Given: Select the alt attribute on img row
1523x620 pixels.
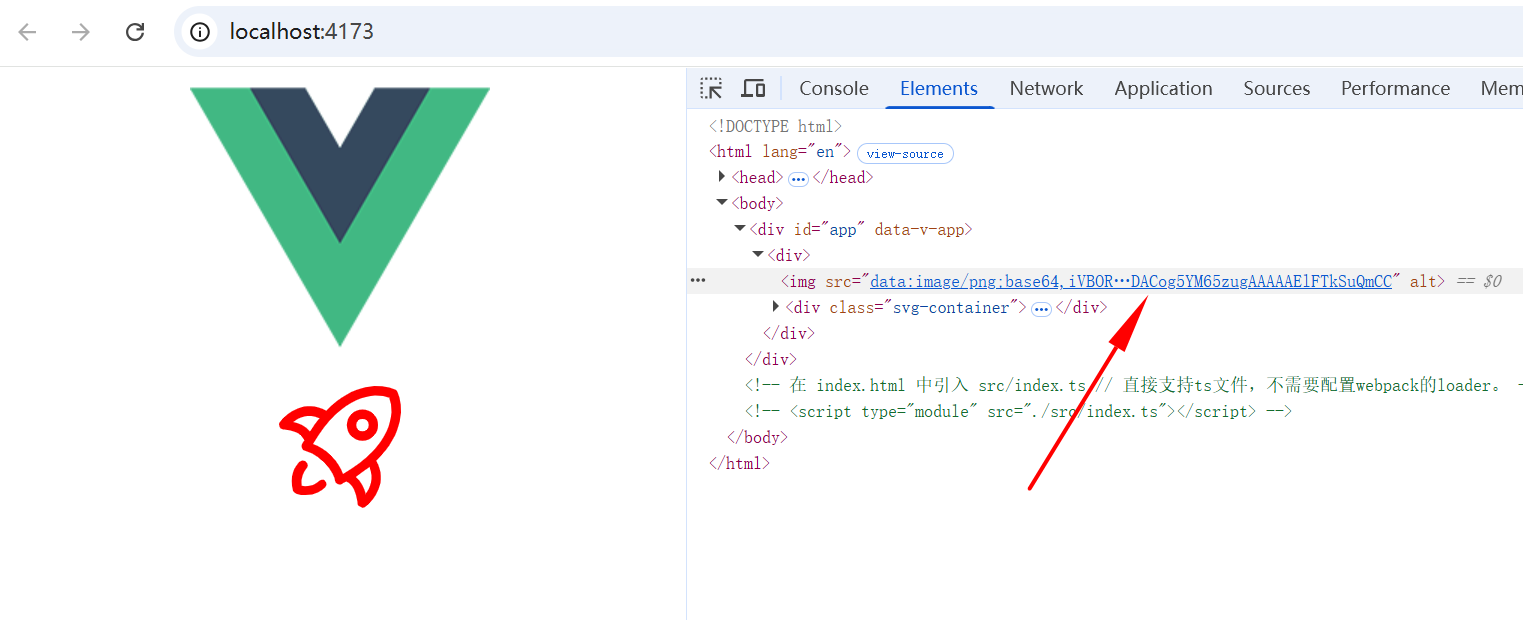Looking at the screenshot, I should coord(1423,282).
